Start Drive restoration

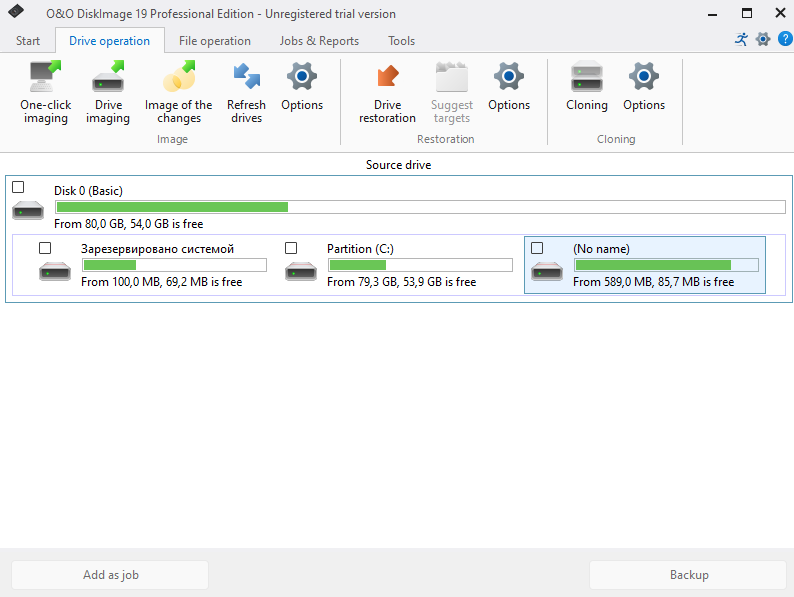(387, 92)
